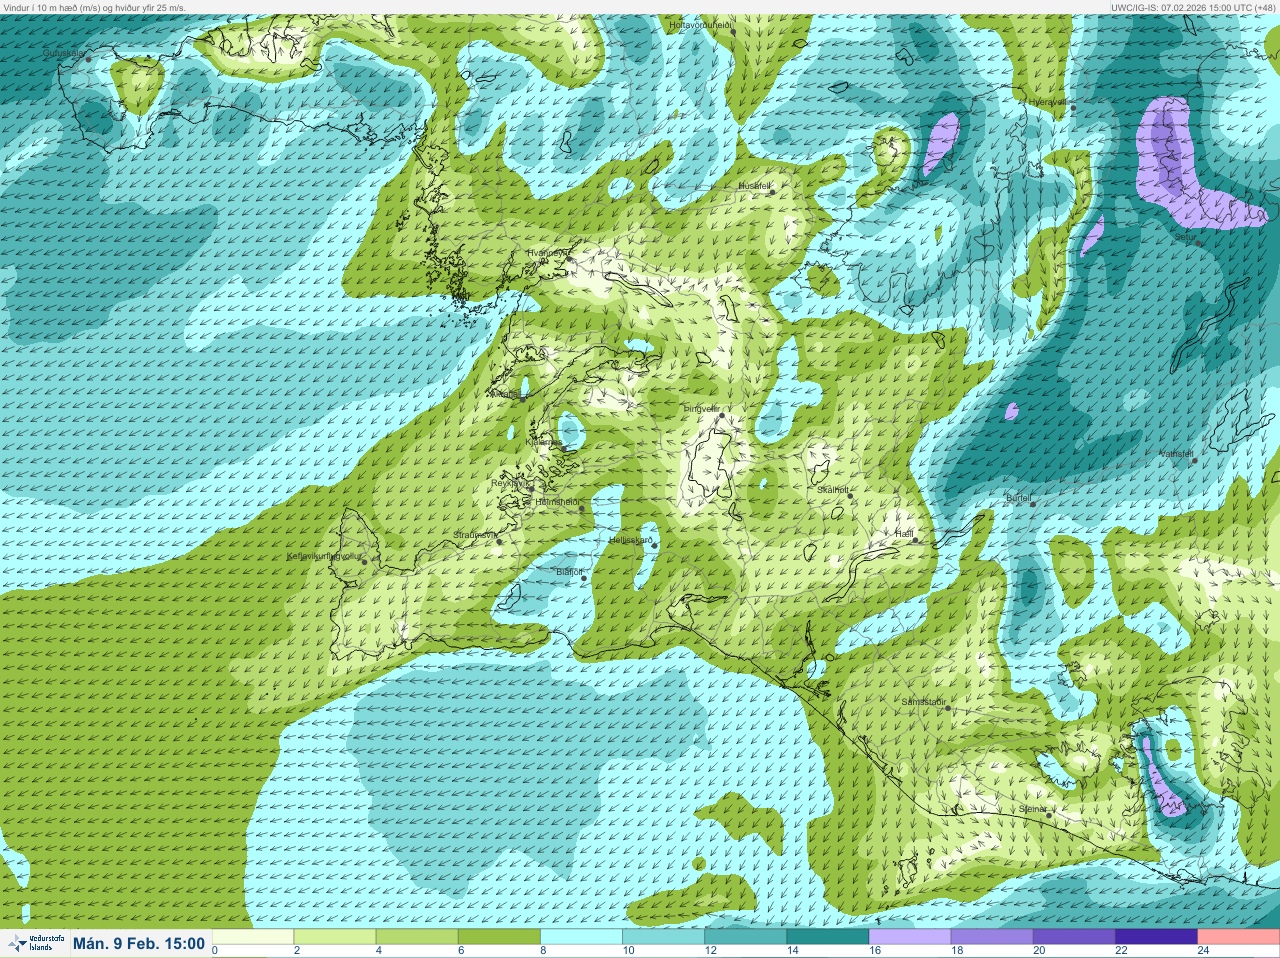The width and height of the screenshot is (1280, 958).
Task: Pick the 8–10 m/s light cyan legend swatch
Action: [582, 937]
